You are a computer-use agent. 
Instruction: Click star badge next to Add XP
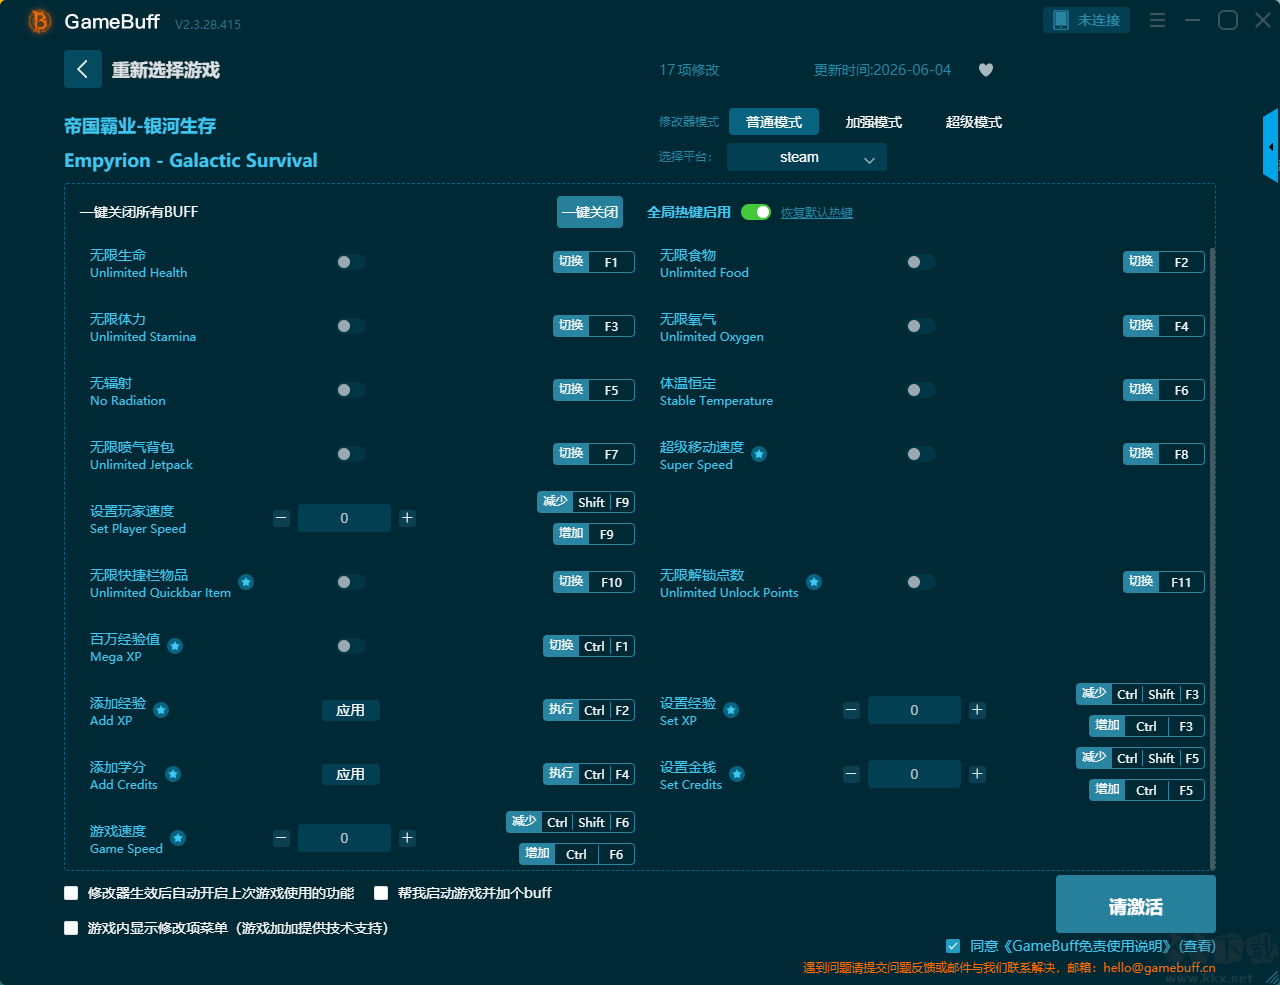click(x=161, y=710)
